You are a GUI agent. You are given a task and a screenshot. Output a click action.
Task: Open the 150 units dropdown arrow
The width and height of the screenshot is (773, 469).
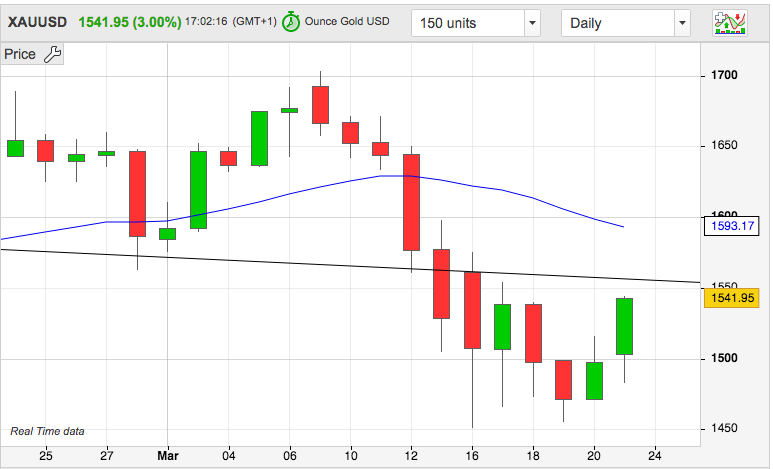tap(532, 23)
